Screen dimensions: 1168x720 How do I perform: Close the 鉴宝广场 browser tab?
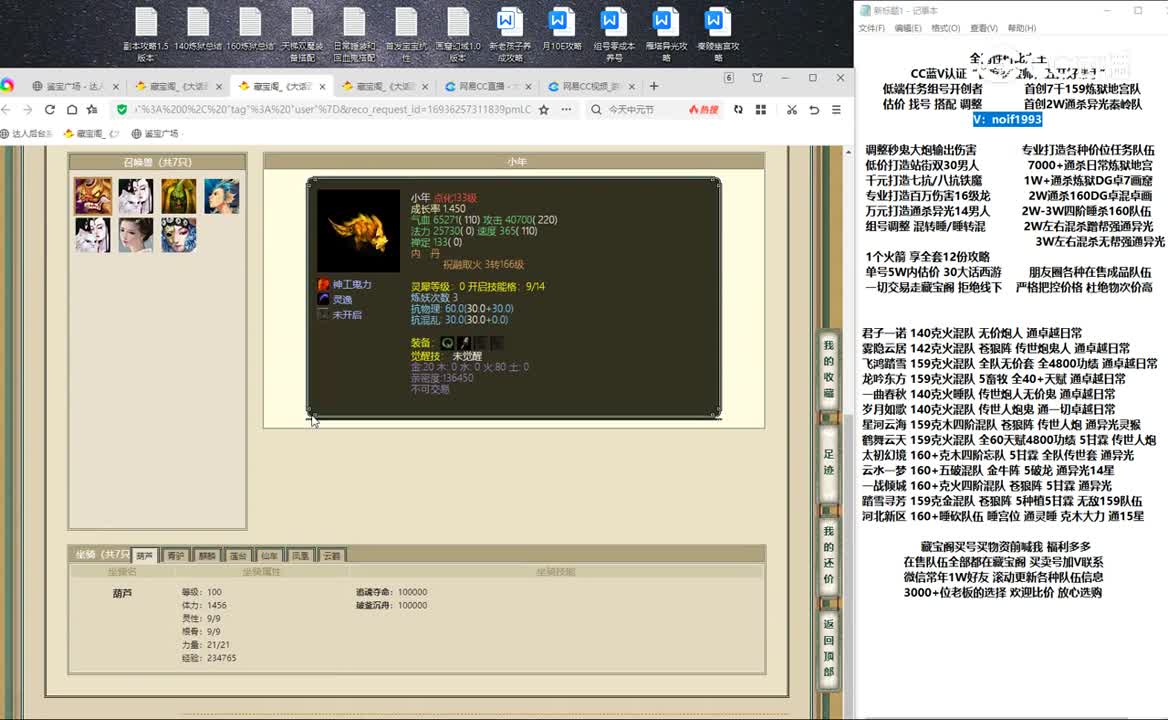pyautogui.click(x=115, y=86)
